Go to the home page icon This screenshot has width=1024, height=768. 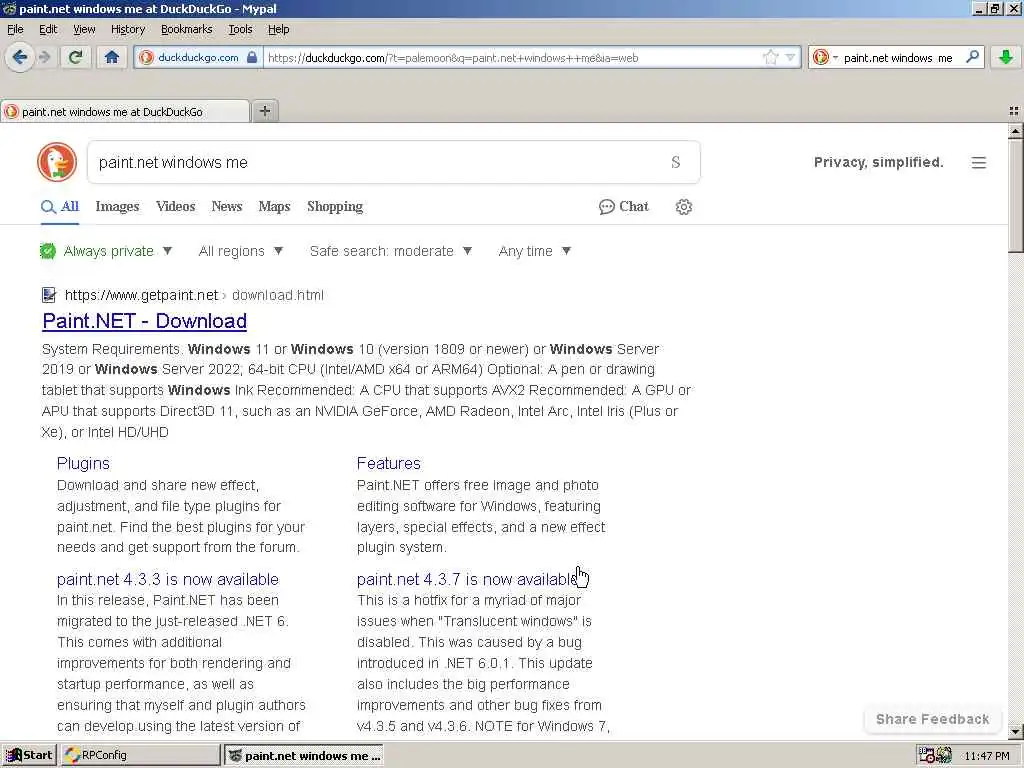112,57
